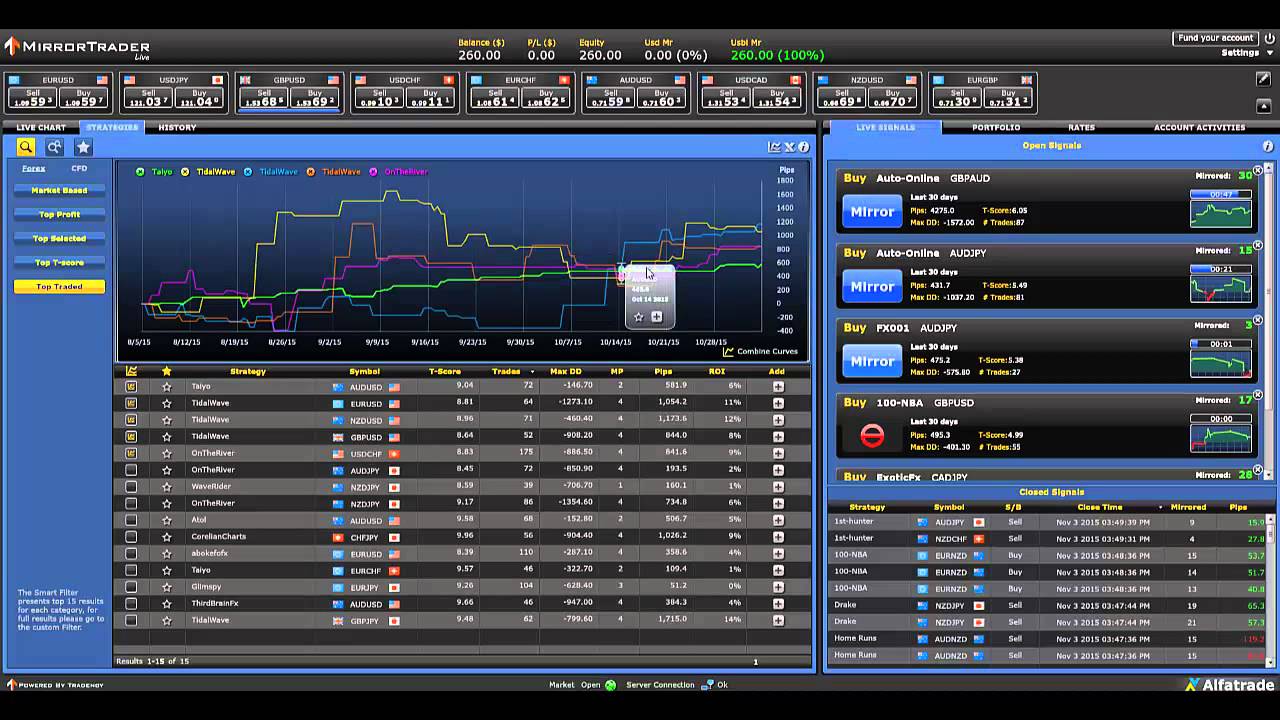Click the info icon above strategies chart
Image resolution: width=1280 pixels, height=720 pixels.
coord(803,147)
